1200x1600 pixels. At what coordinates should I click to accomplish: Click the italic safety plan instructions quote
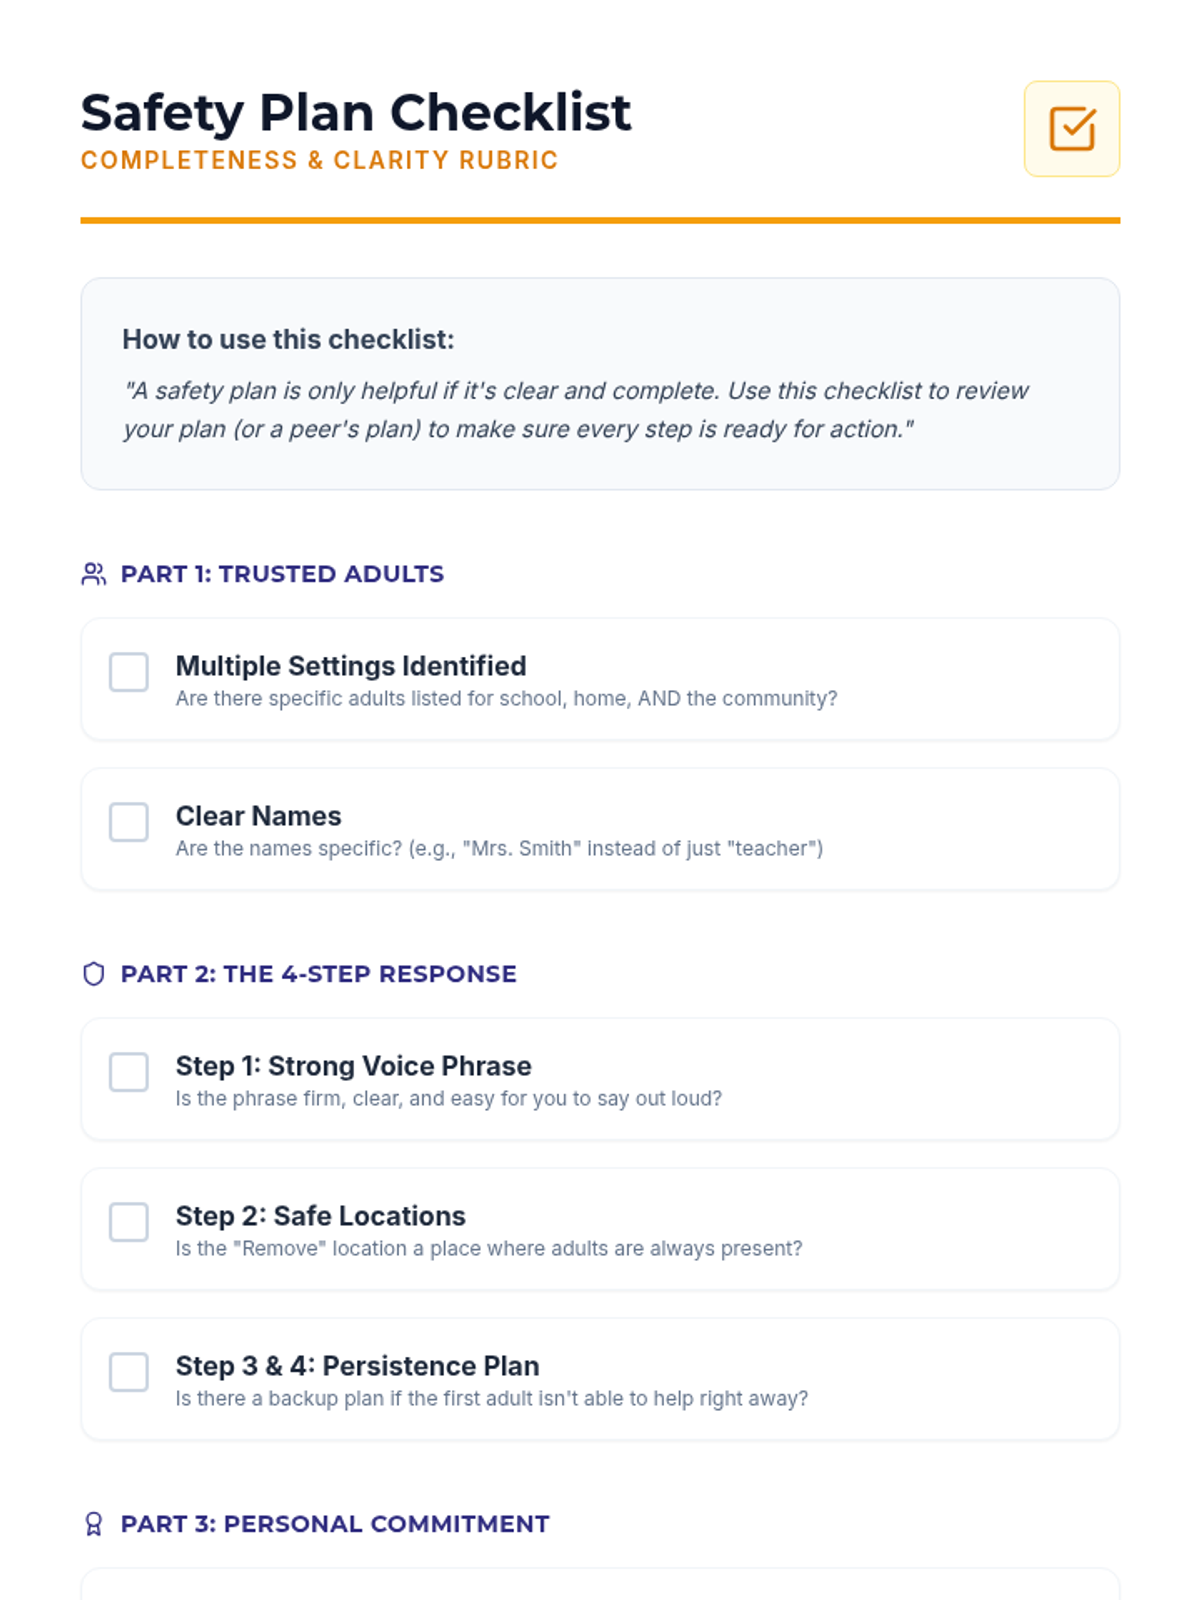coord(575,410)
